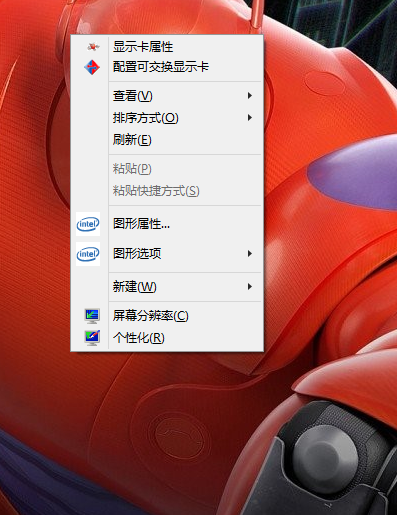Open 屏幕分辨率(C) settings

point(167,316)
